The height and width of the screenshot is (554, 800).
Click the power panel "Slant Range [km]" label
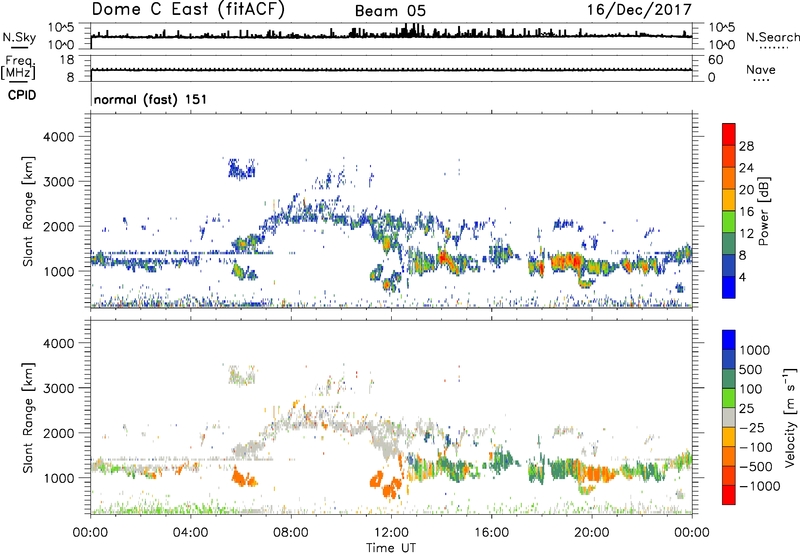(28, 211)
